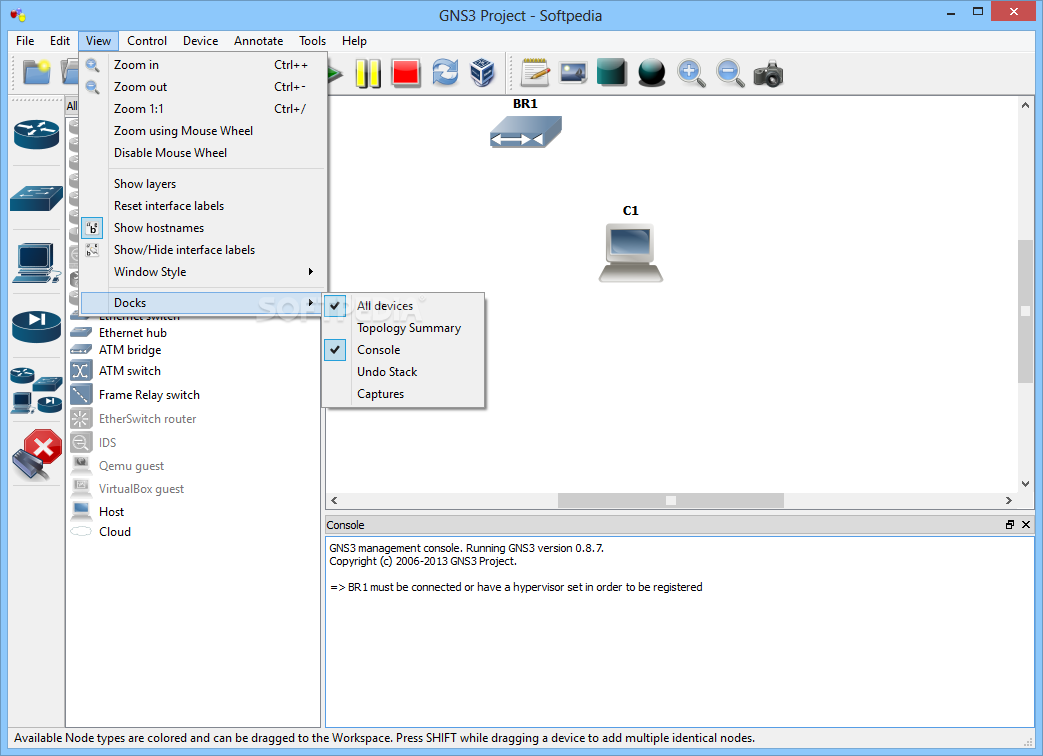Select Qemu guest in device list

(x=132, y=466)
